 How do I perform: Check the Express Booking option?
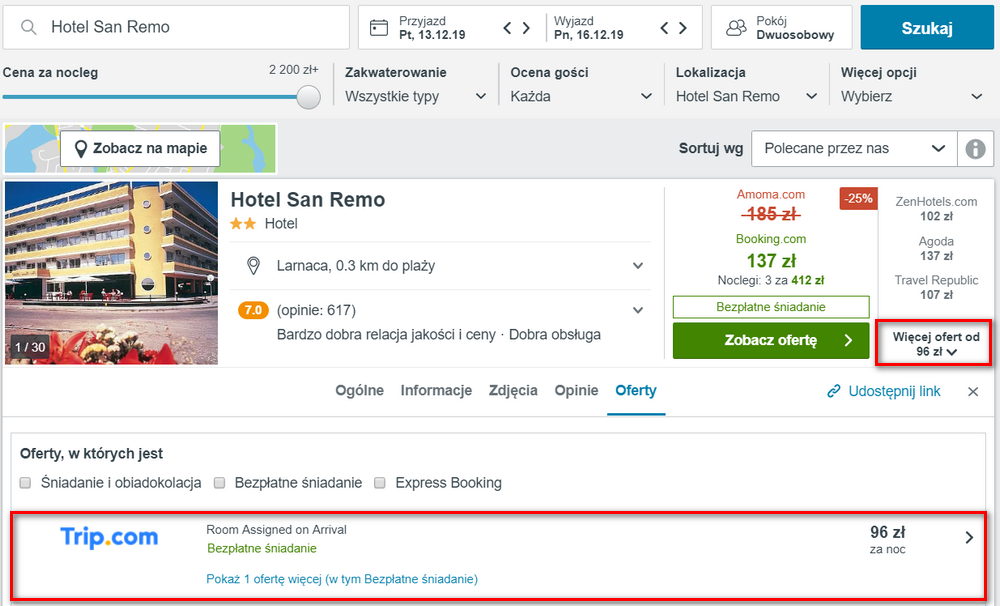[380, 483]
